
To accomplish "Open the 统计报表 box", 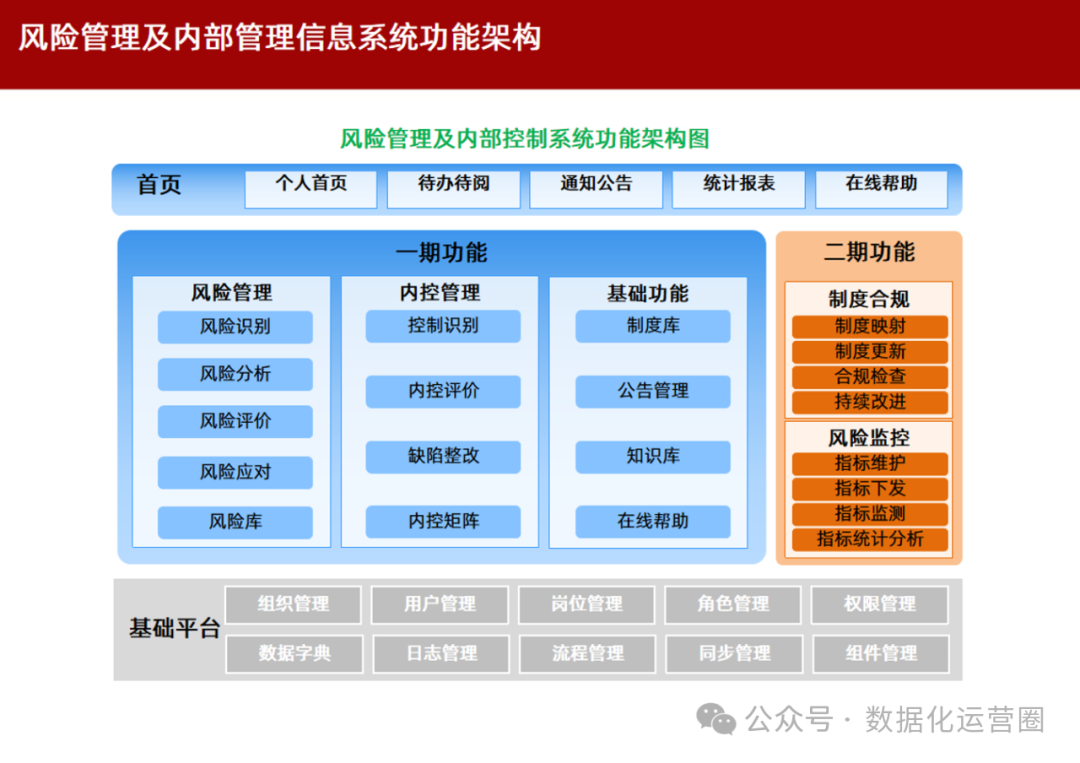I will coord(738,189).
